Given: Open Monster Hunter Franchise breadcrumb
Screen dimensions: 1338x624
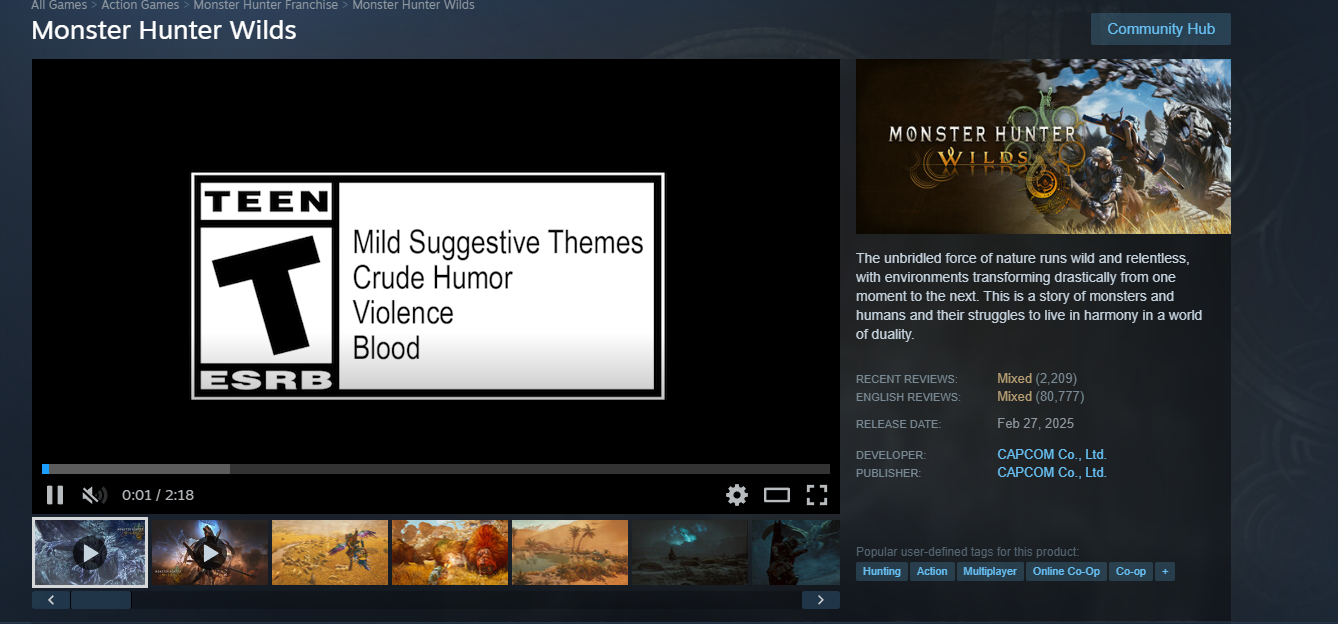Looking at the screenshot, I should [266, 5].
